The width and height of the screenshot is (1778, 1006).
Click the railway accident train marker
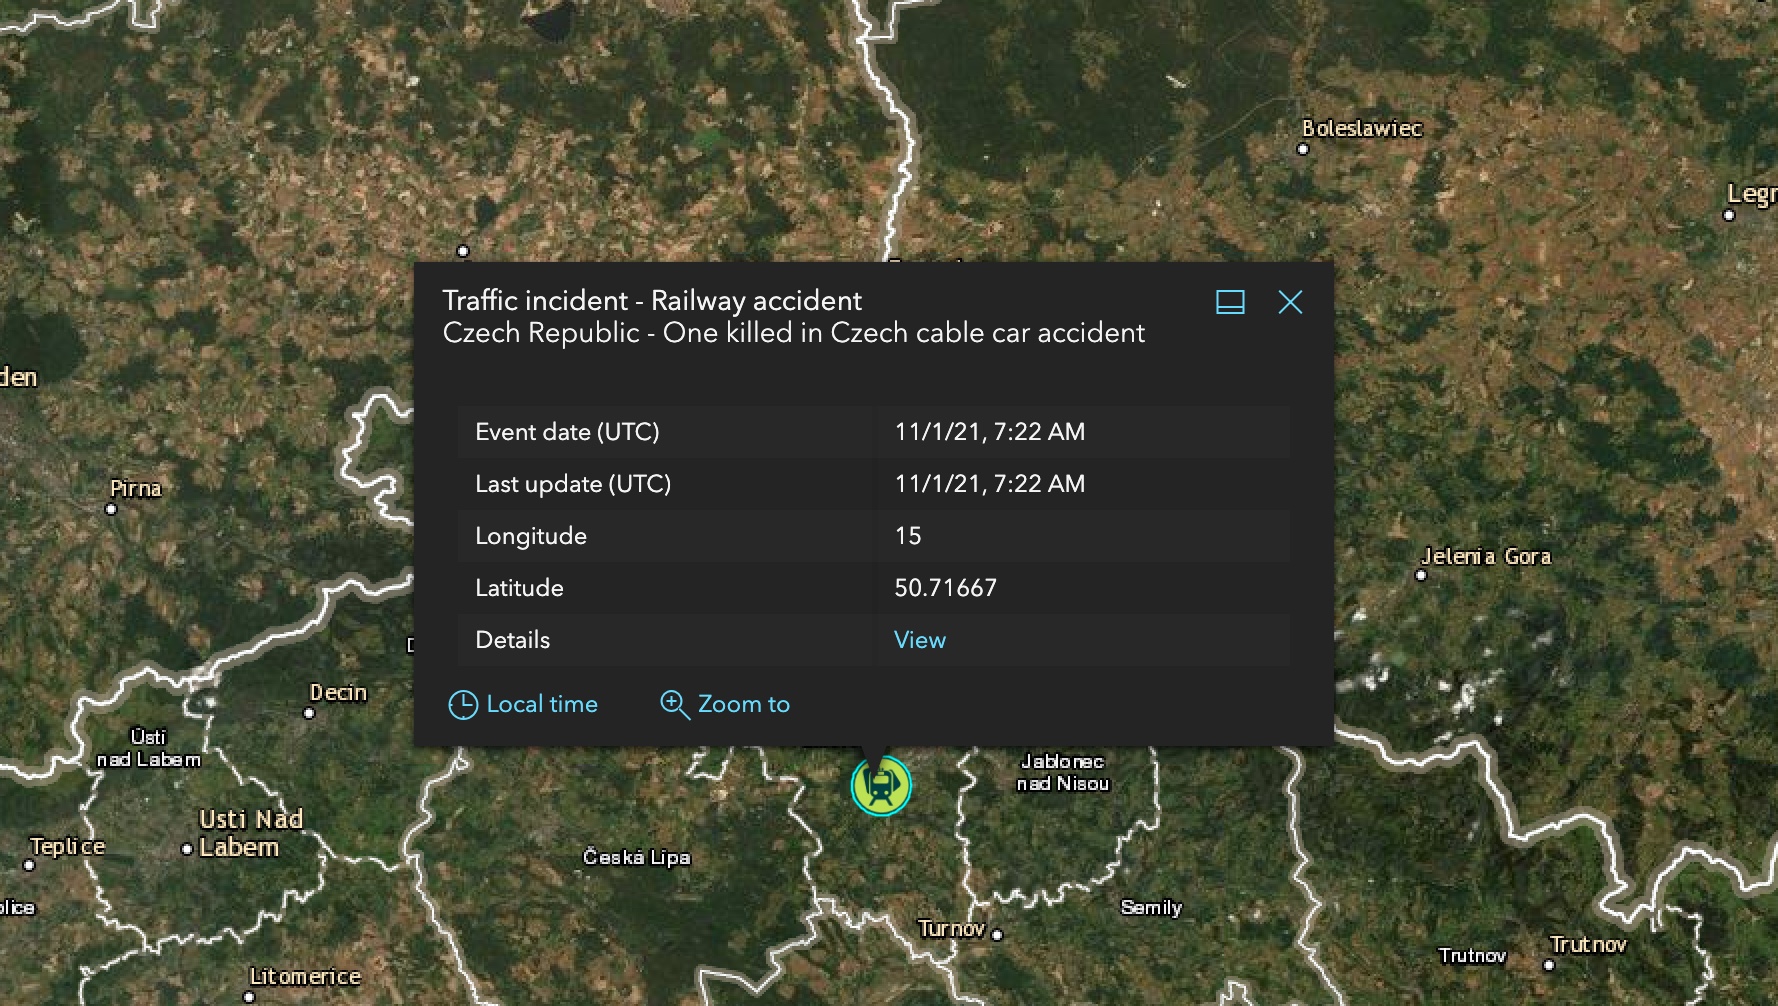[880, 786]
